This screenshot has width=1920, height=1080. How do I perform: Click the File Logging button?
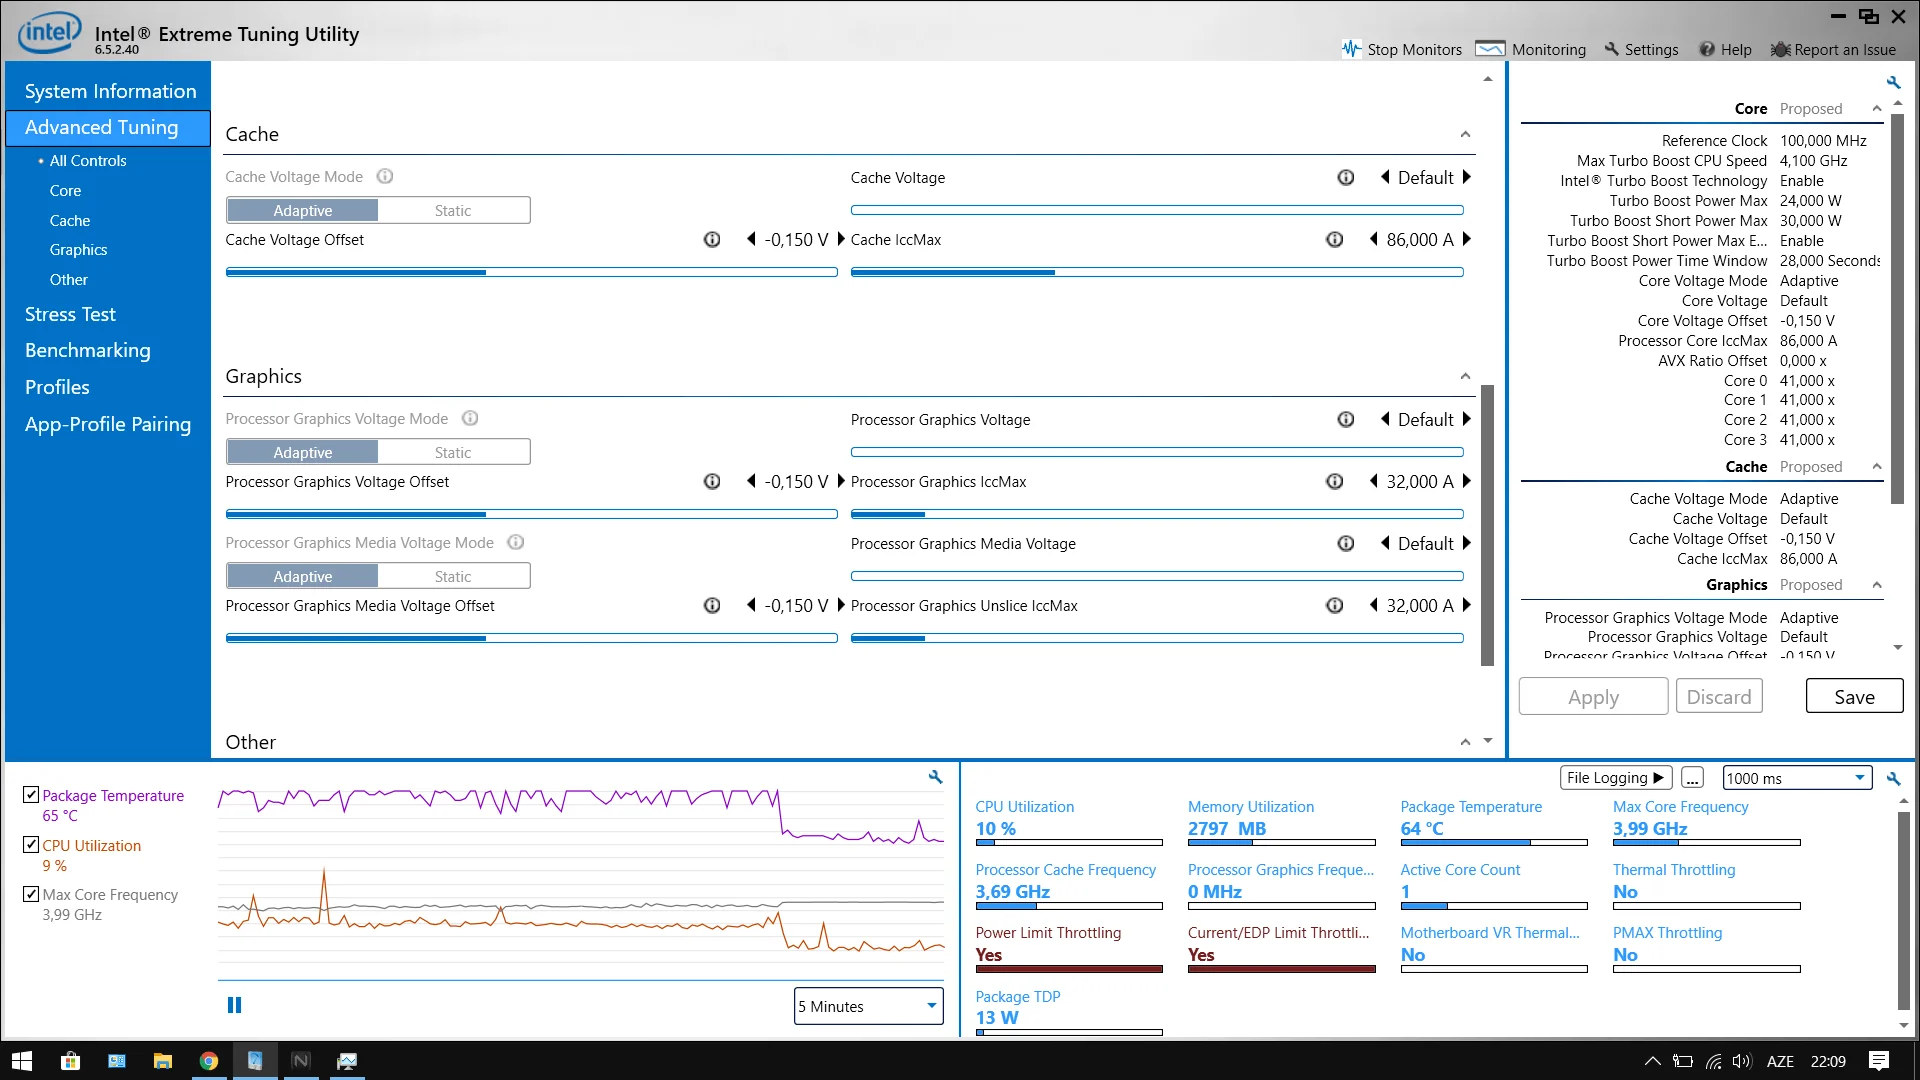pos(1615,778)
